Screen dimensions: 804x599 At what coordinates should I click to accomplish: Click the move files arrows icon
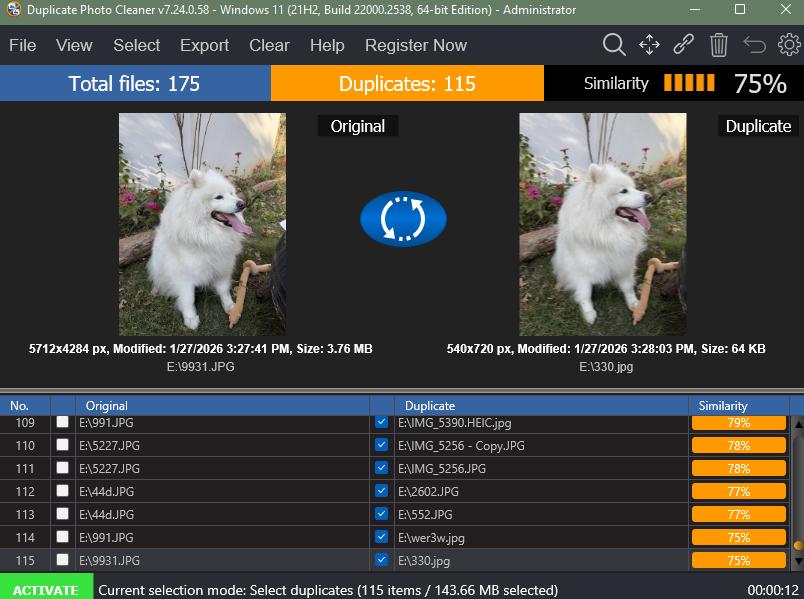pyautogui.click(x=649, y=45)
